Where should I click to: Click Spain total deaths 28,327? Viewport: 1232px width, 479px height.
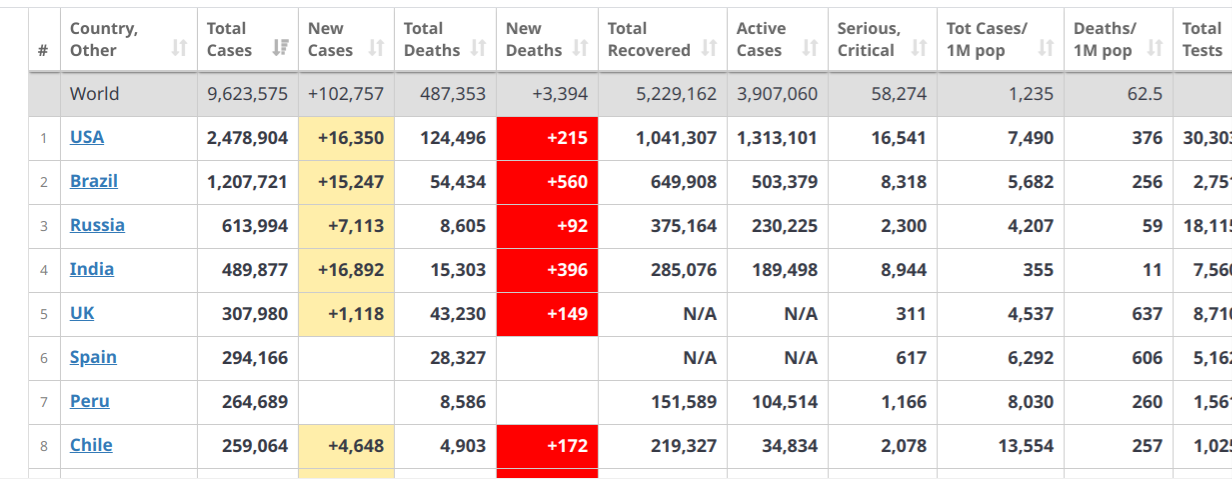(458, 358)
